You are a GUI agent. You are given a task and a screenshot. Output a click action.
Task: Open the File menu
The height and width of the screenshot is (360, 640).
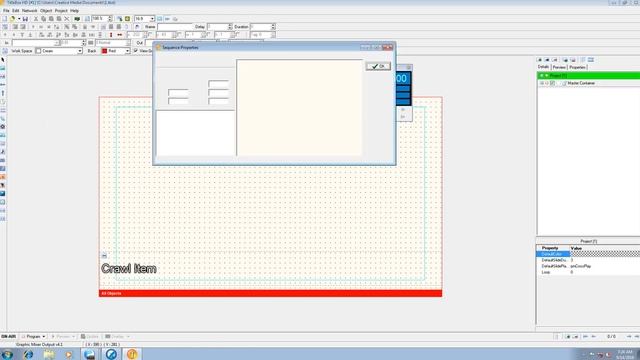[x=6, y=11]
